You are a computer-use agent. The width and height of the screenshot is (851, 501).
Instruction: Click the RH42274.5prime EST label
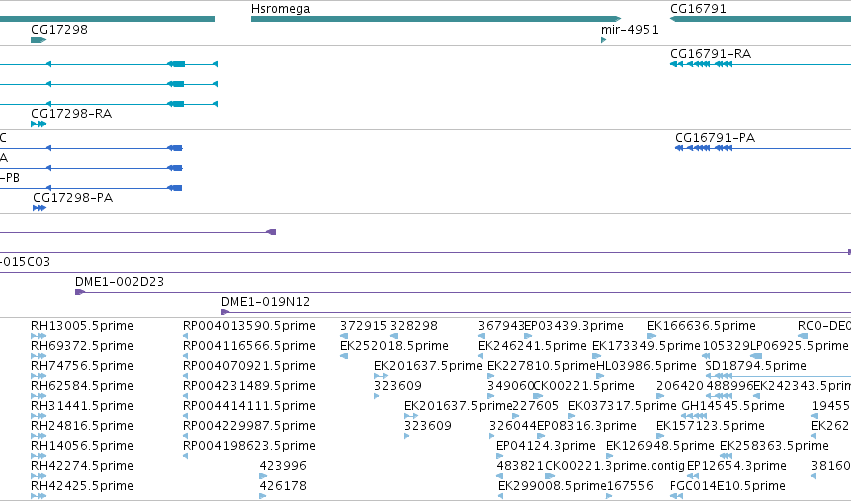point(82,466)
